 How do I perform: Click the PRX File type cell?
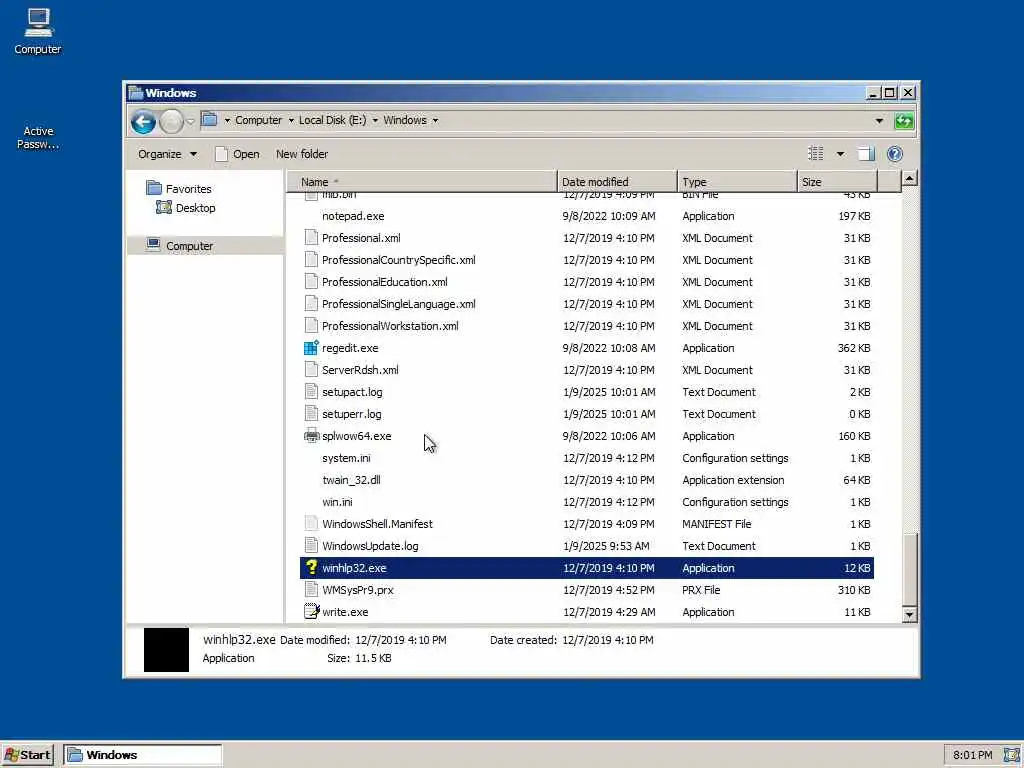coord(701,590)
